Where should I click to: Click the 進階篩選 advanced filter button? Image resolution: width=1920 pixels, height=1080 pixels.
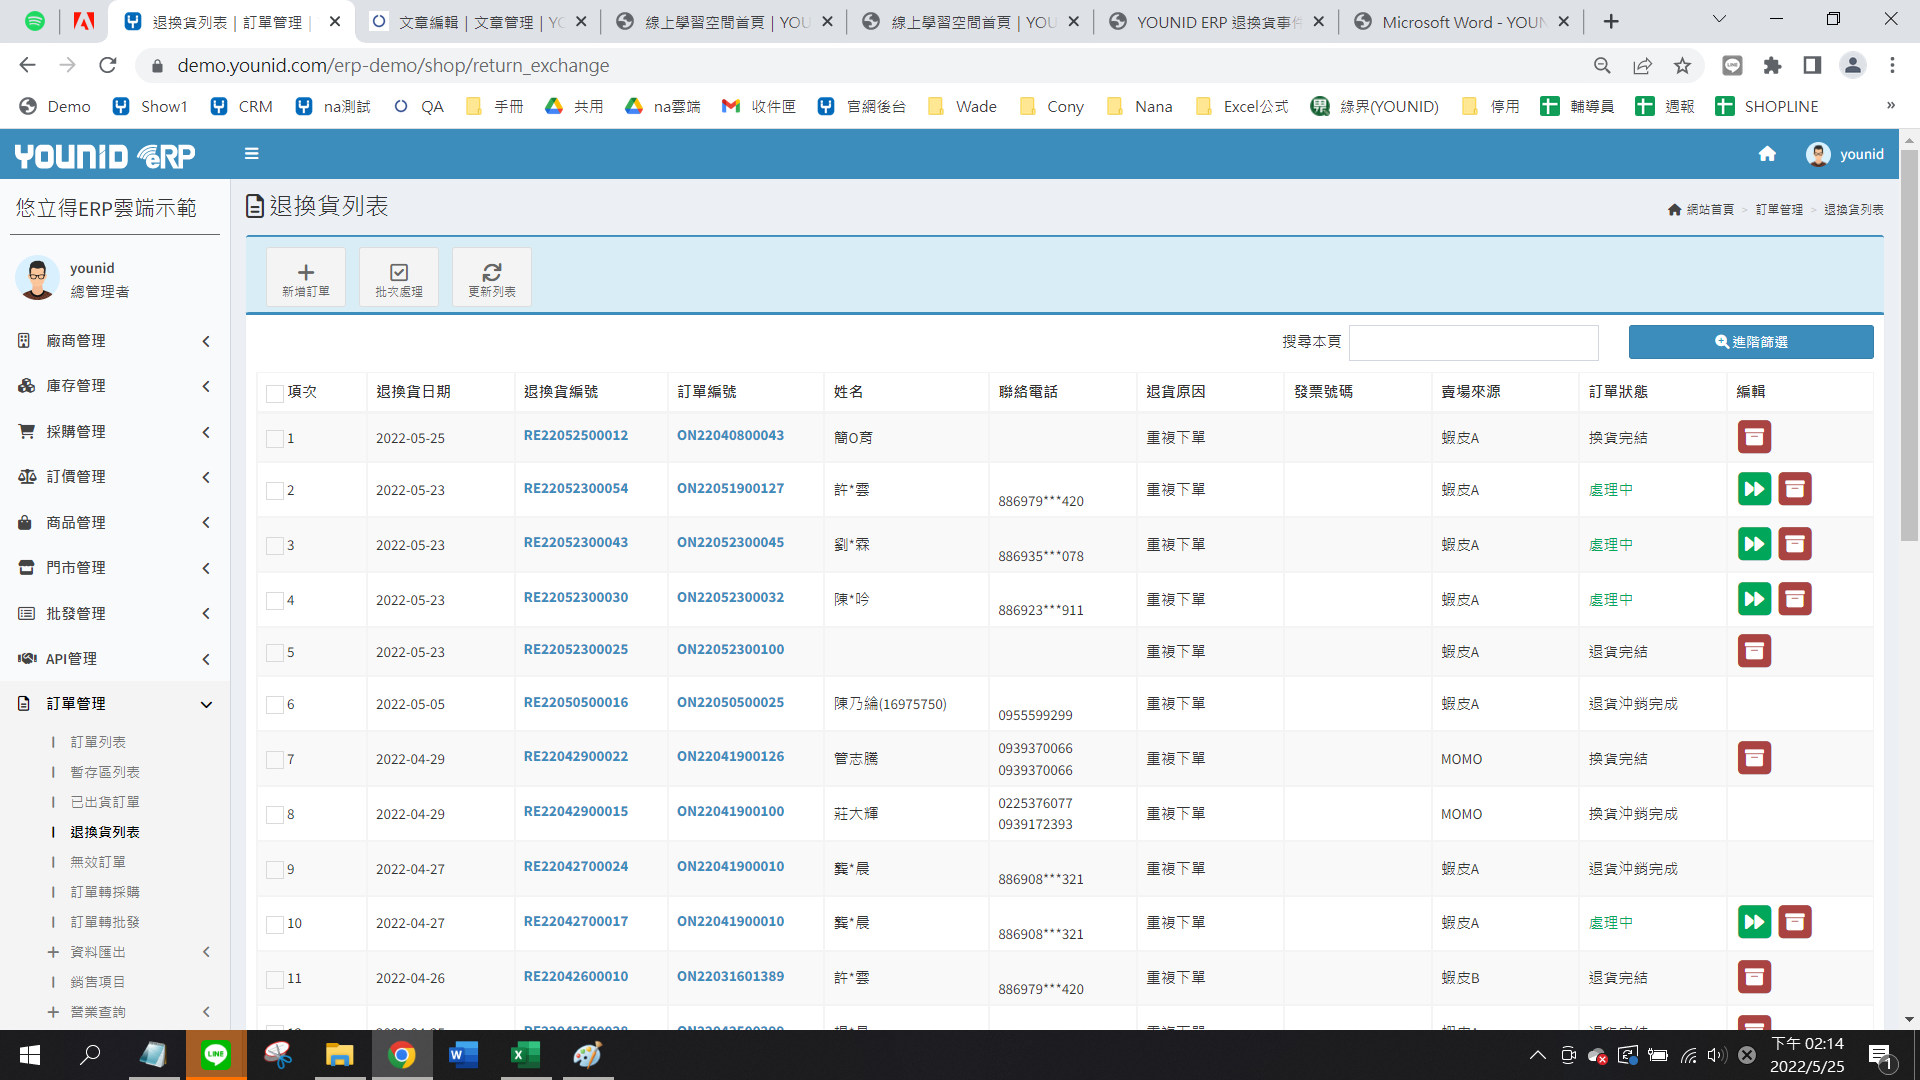click(1750, 342)
